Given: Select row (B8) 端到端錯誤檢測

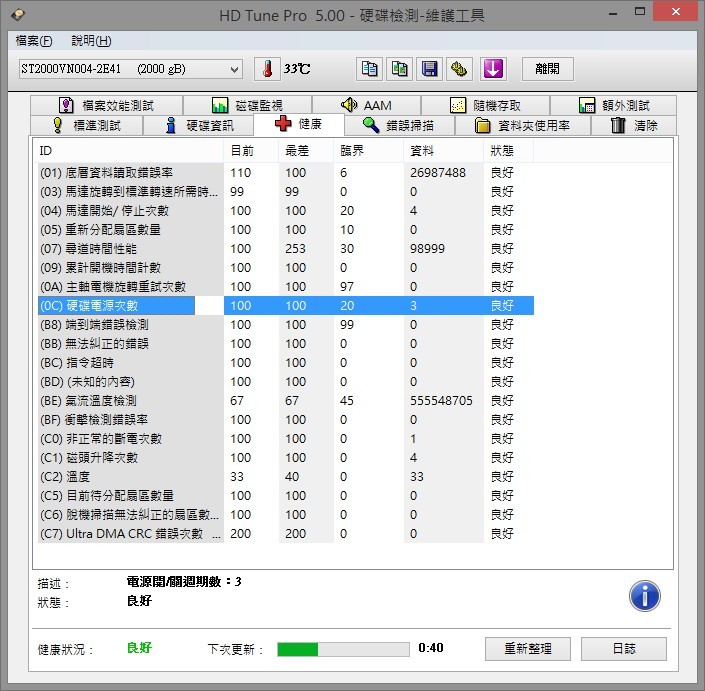Looking at the screenshot, I should click(x=286, y=325).
